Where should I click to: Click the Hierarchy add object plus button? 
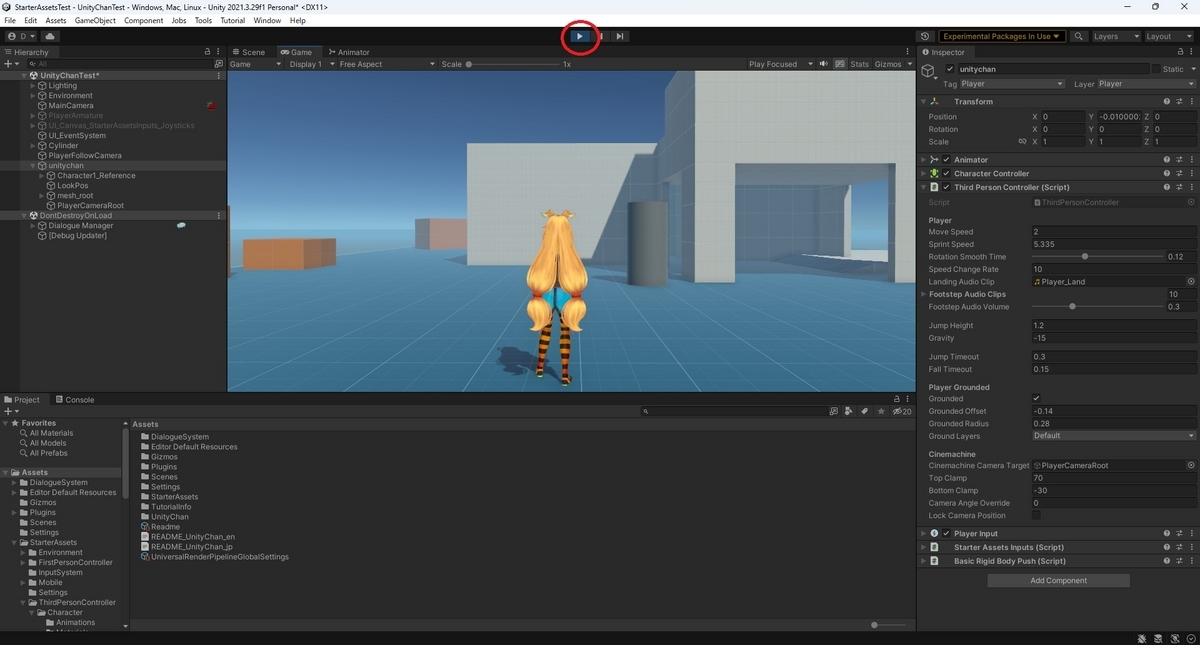click(9, 64)
